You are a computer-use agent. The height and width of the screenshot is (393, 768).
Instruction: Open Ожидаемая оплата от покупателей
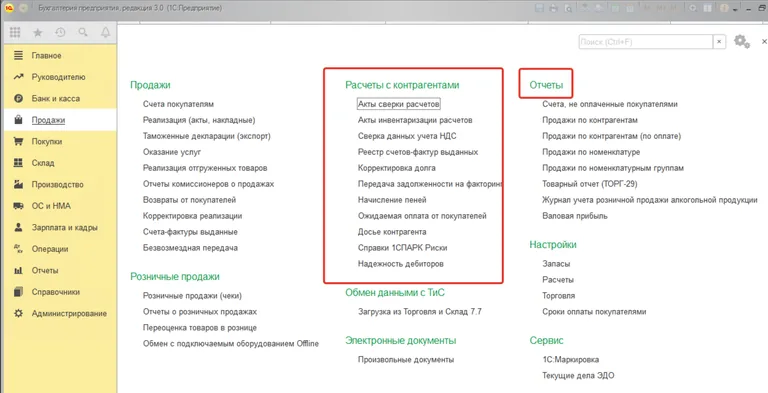point(422,216)
